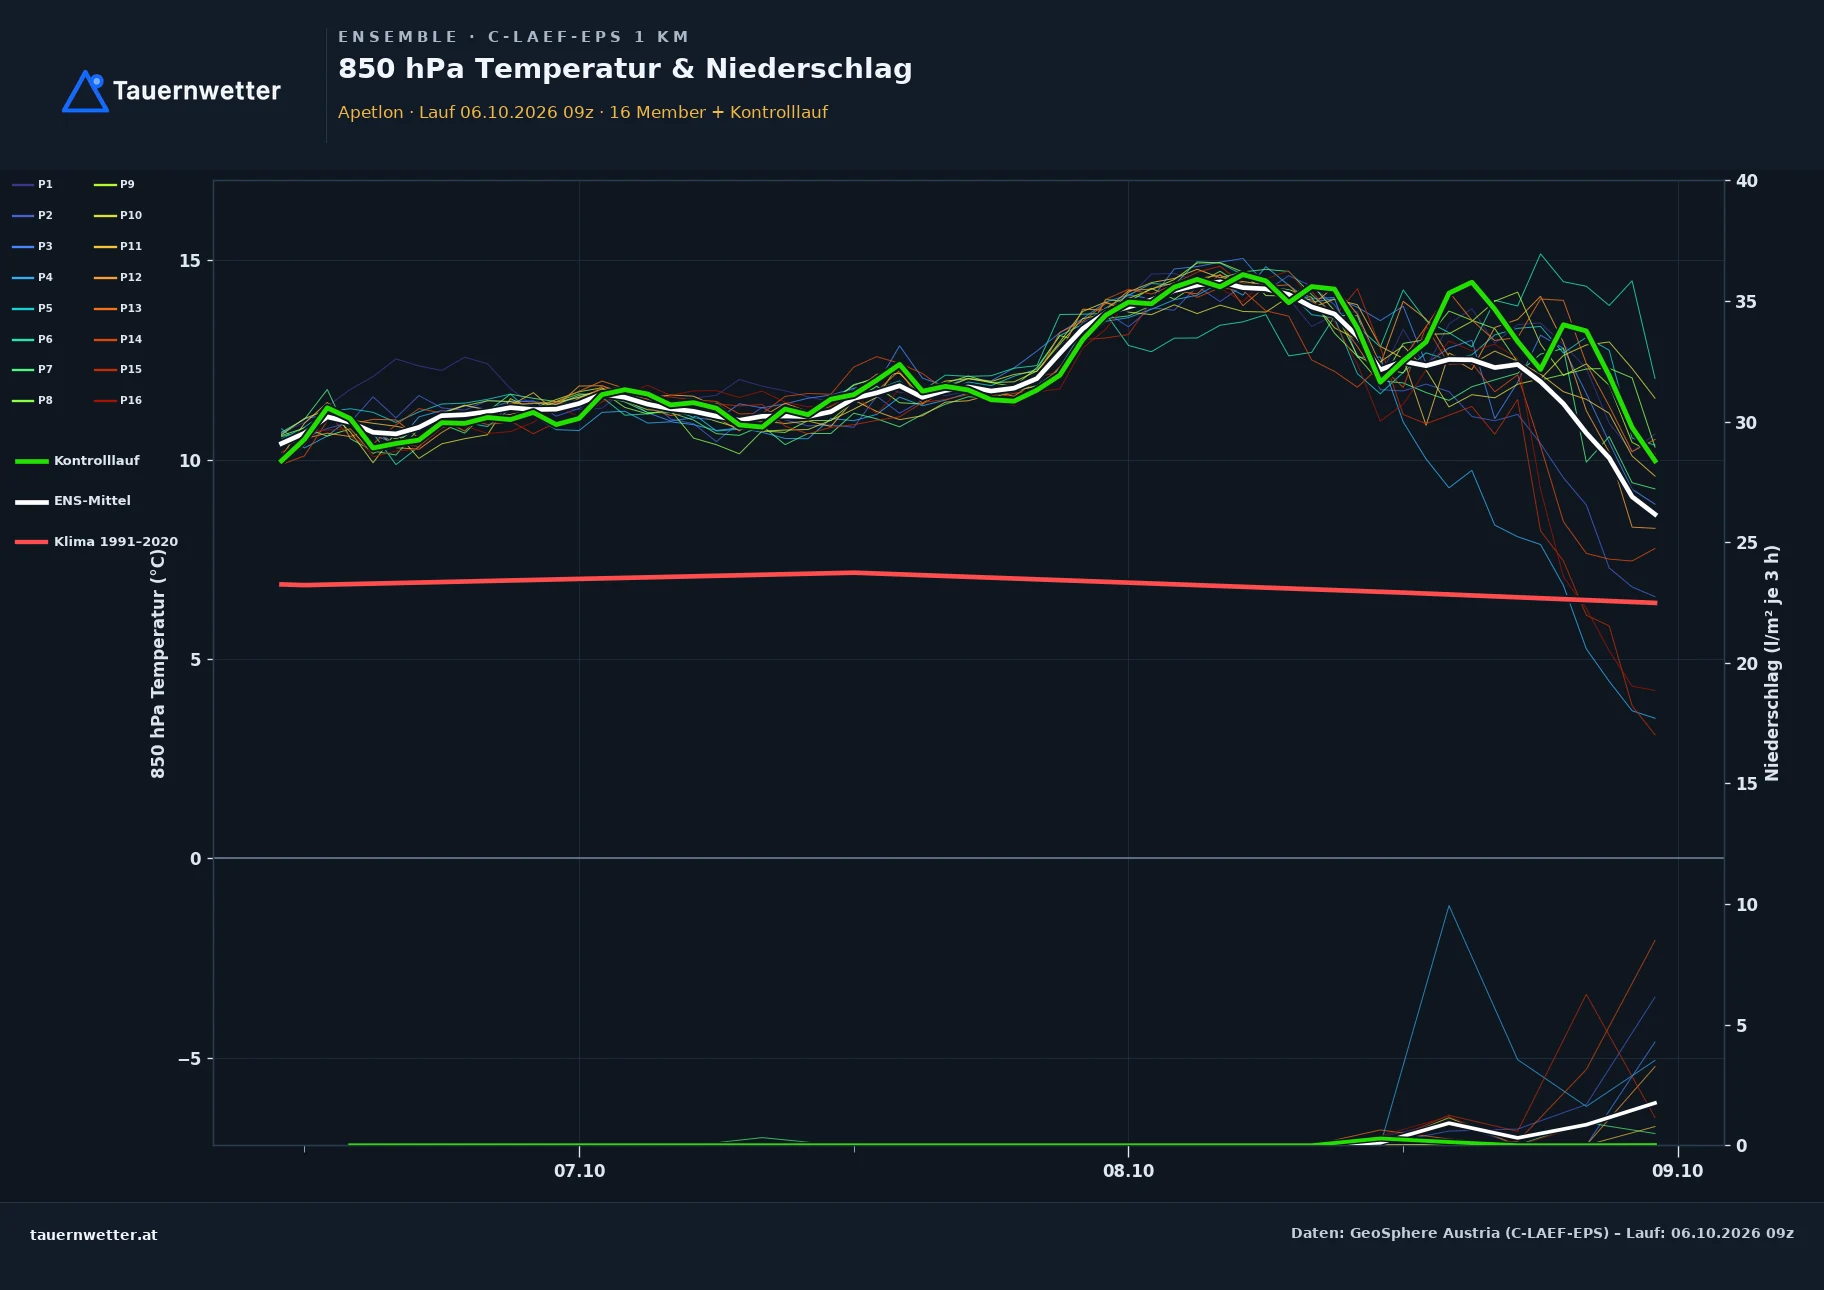Screen dimensions: 1824x1290
Task: Click the 07.10 date axis label
Action: [x=580, y=1171]
